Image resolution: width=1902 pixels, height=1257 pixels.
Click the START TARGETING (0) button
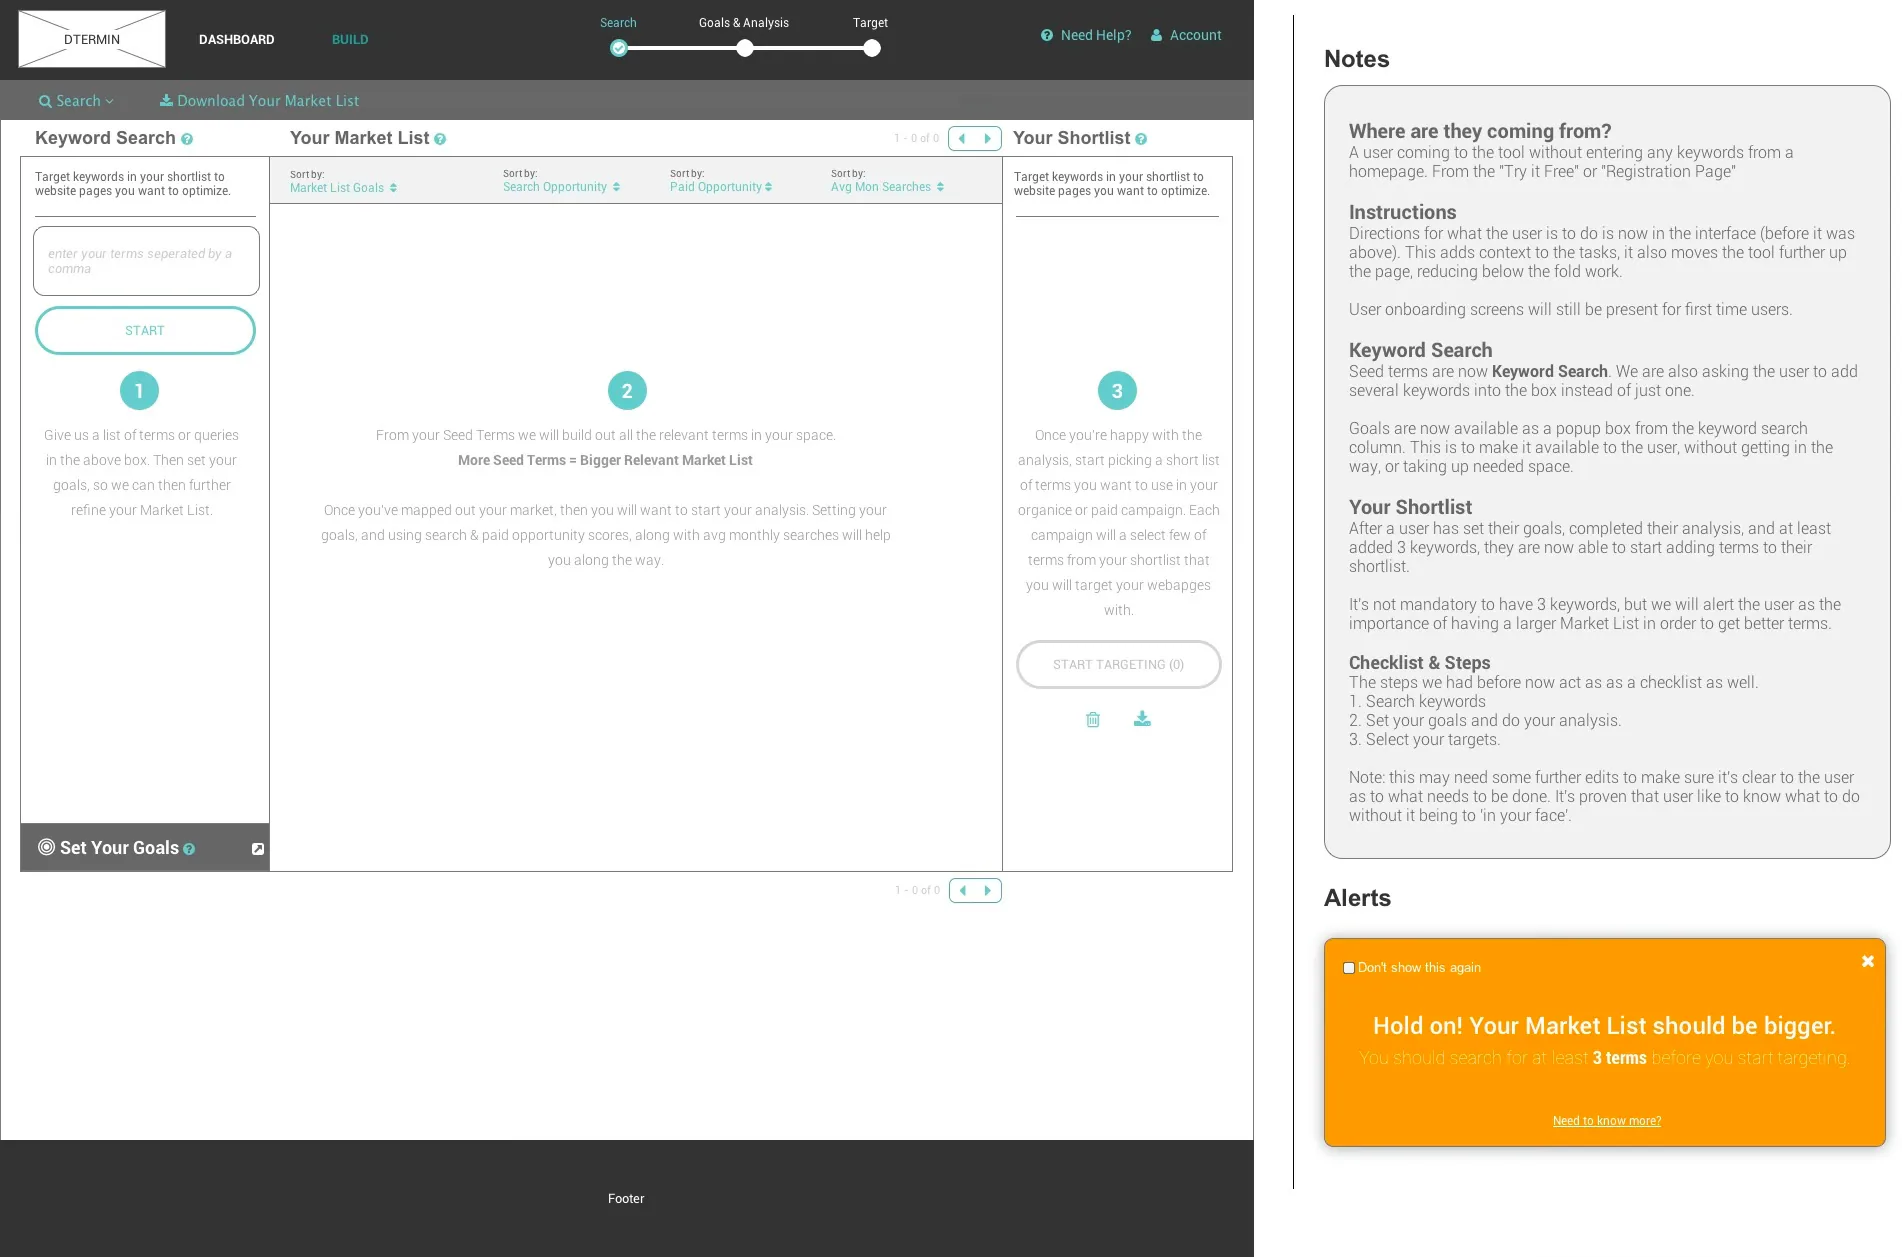(x=1118, y=665)
